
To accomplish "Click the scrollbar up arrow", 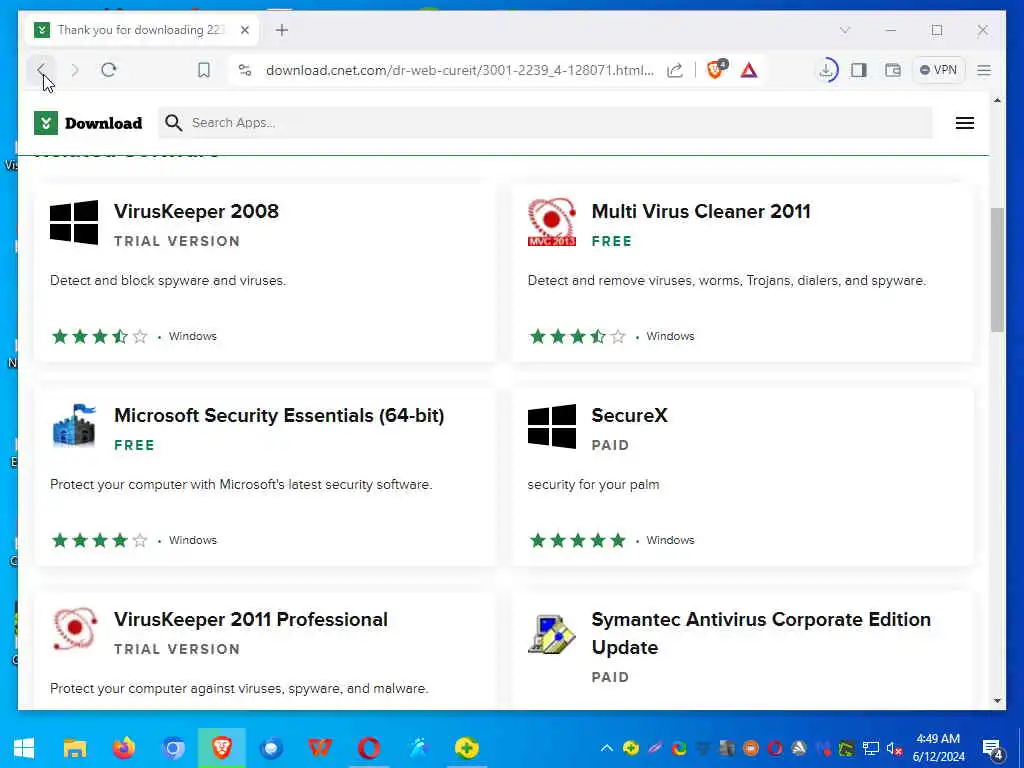I will [997, 100].
